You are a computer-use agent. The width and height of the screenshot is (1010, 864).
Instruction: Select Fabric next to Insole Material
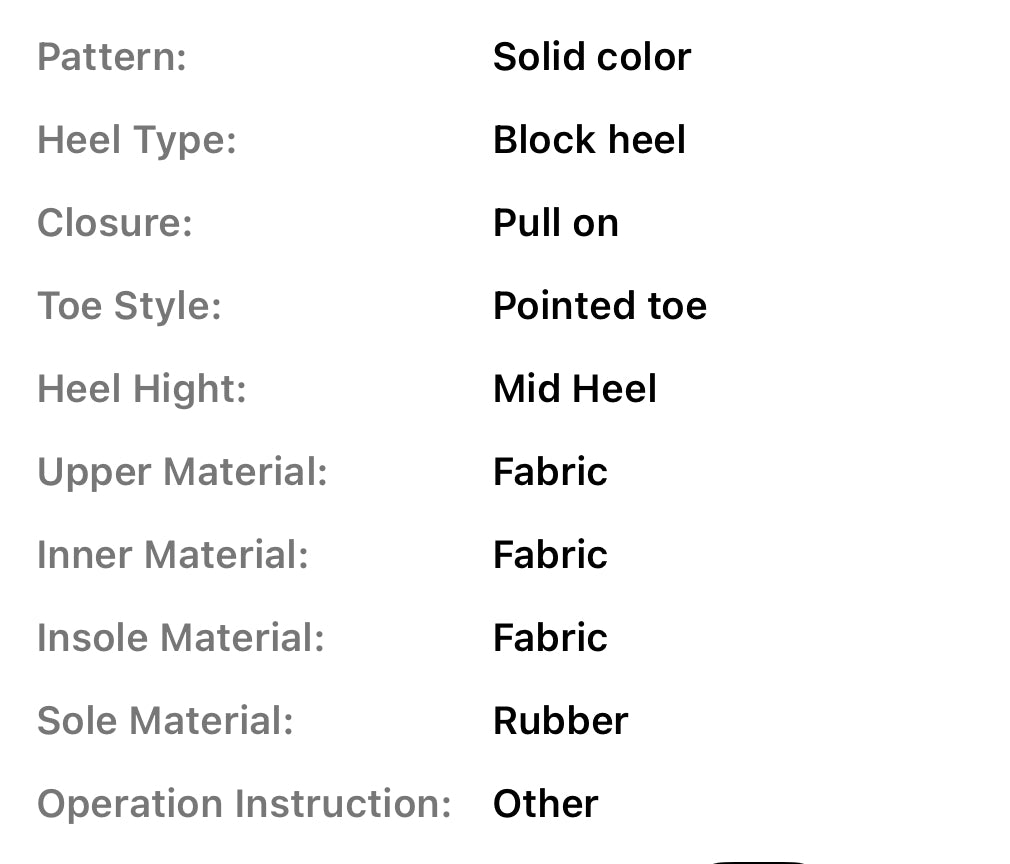click(550, 638)
